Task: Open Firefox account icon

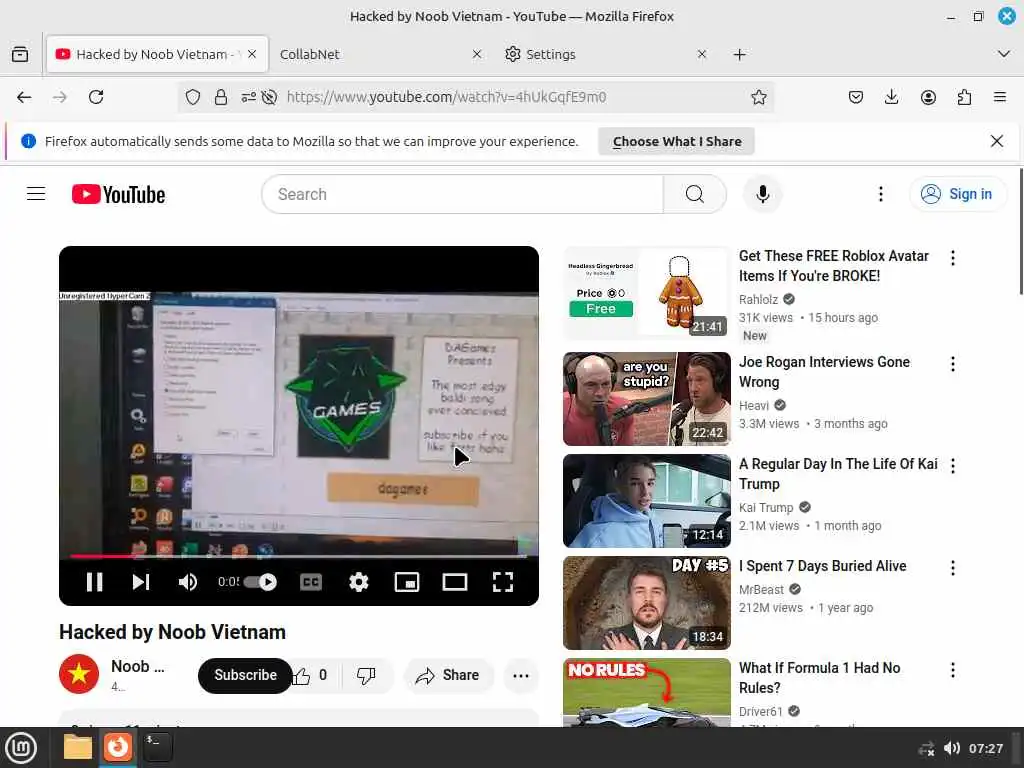Action: click(x=928, y=97)
